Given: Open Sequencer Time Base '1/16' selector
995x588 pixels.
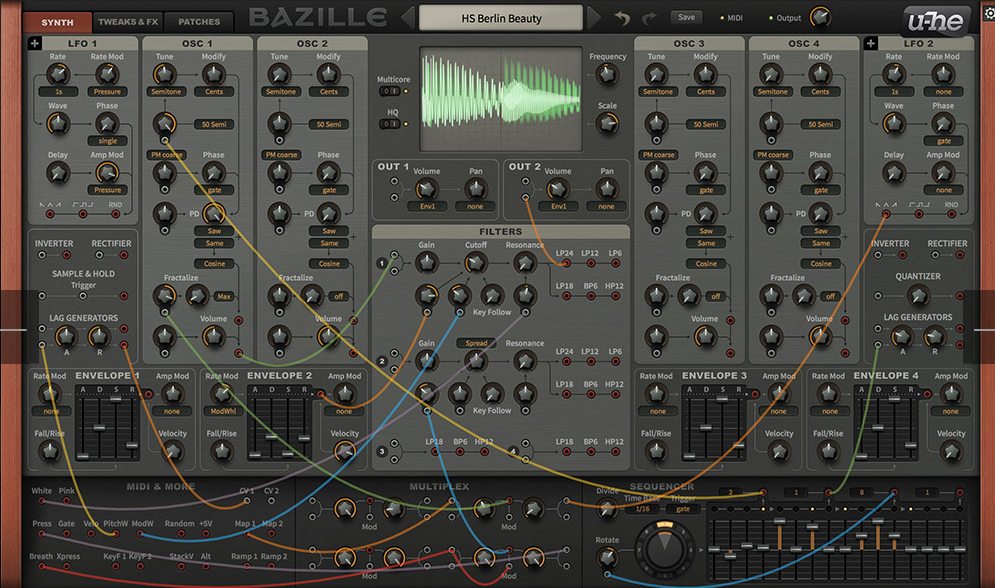Looking at the screenshot, I should coord(643,509).
